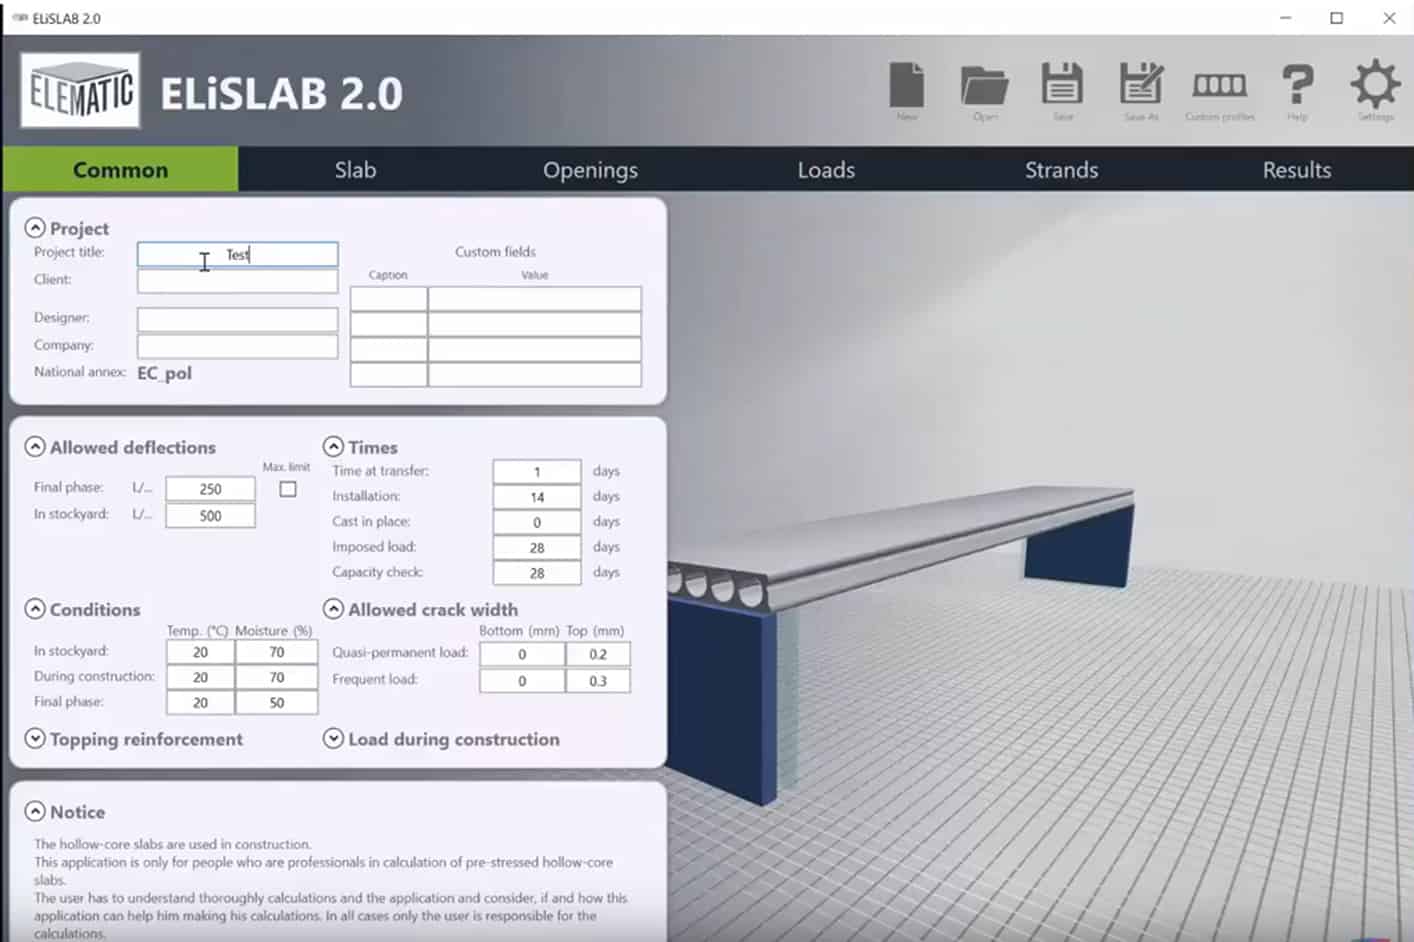Edit Frequent load bottom crack width
1414x942 pixels.
[x=522, y=681]
